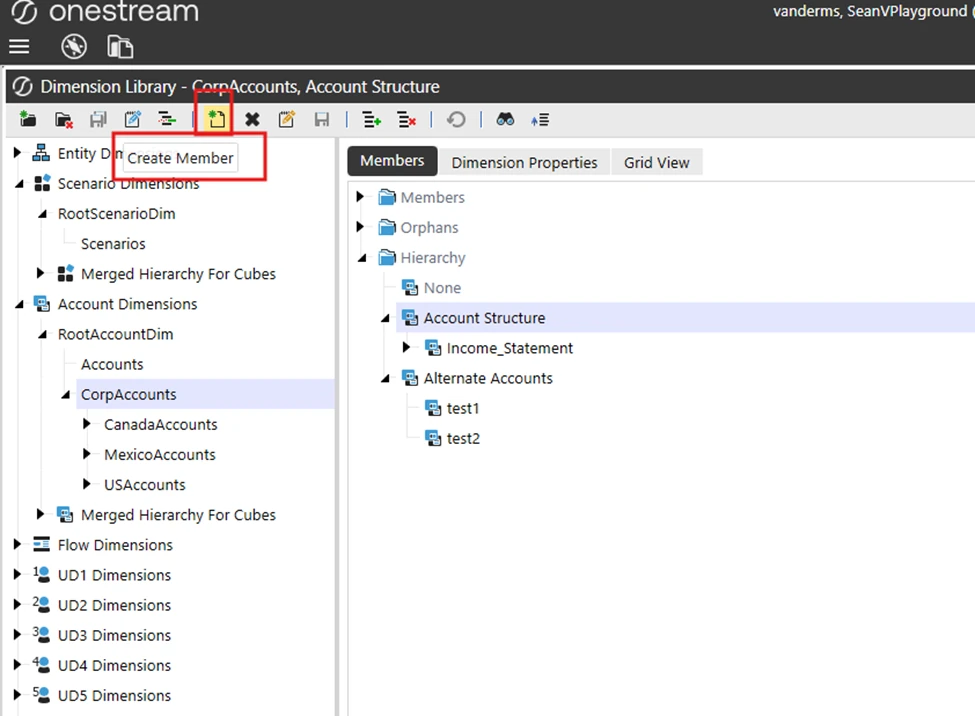Expand the UD4 Dimensions node

[17, 664]
